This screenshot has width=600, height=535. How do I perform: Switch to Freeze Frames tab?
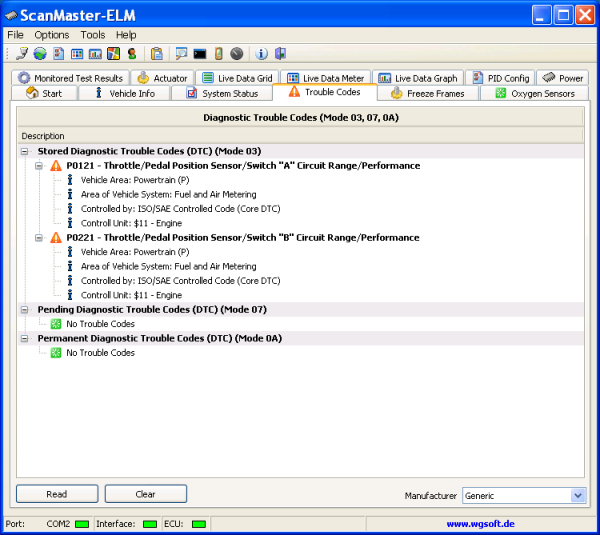pos(428,93)
